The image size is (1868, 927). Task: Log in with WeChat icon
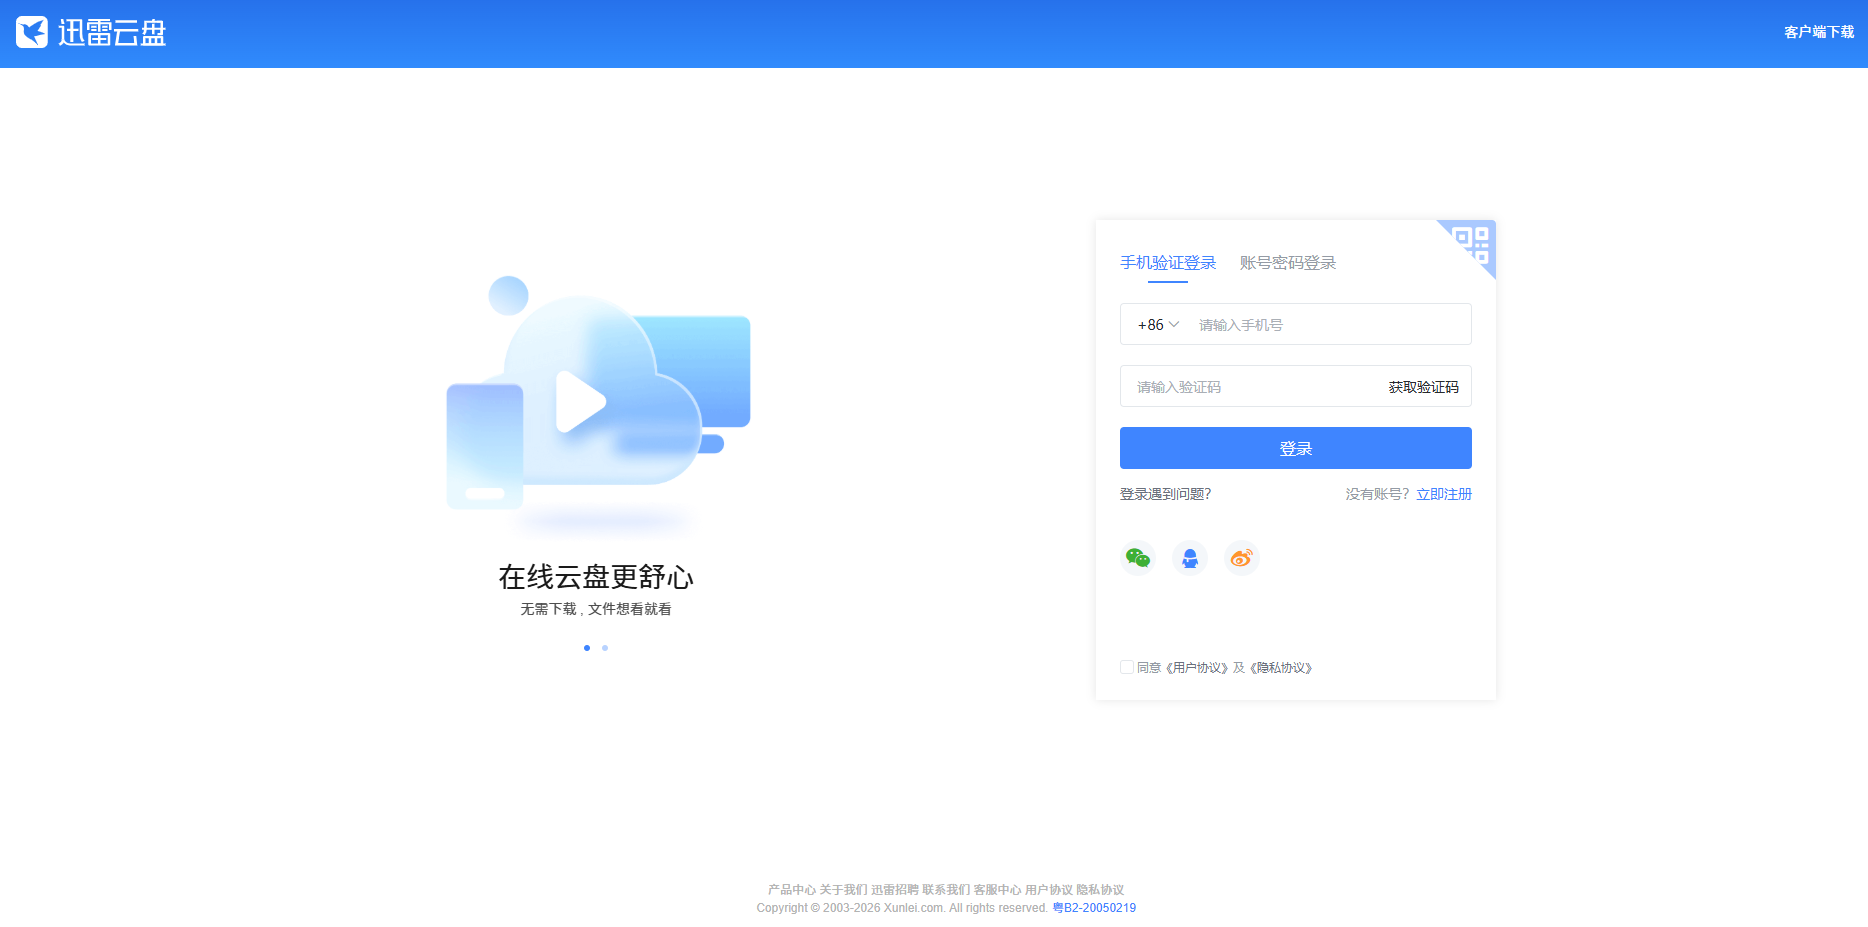1138,558
